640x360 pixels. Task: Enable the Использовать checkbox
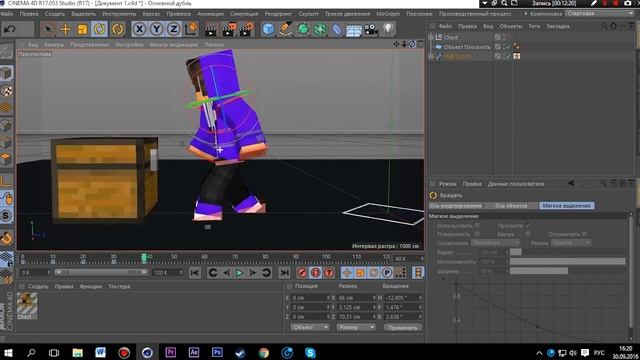477,225
